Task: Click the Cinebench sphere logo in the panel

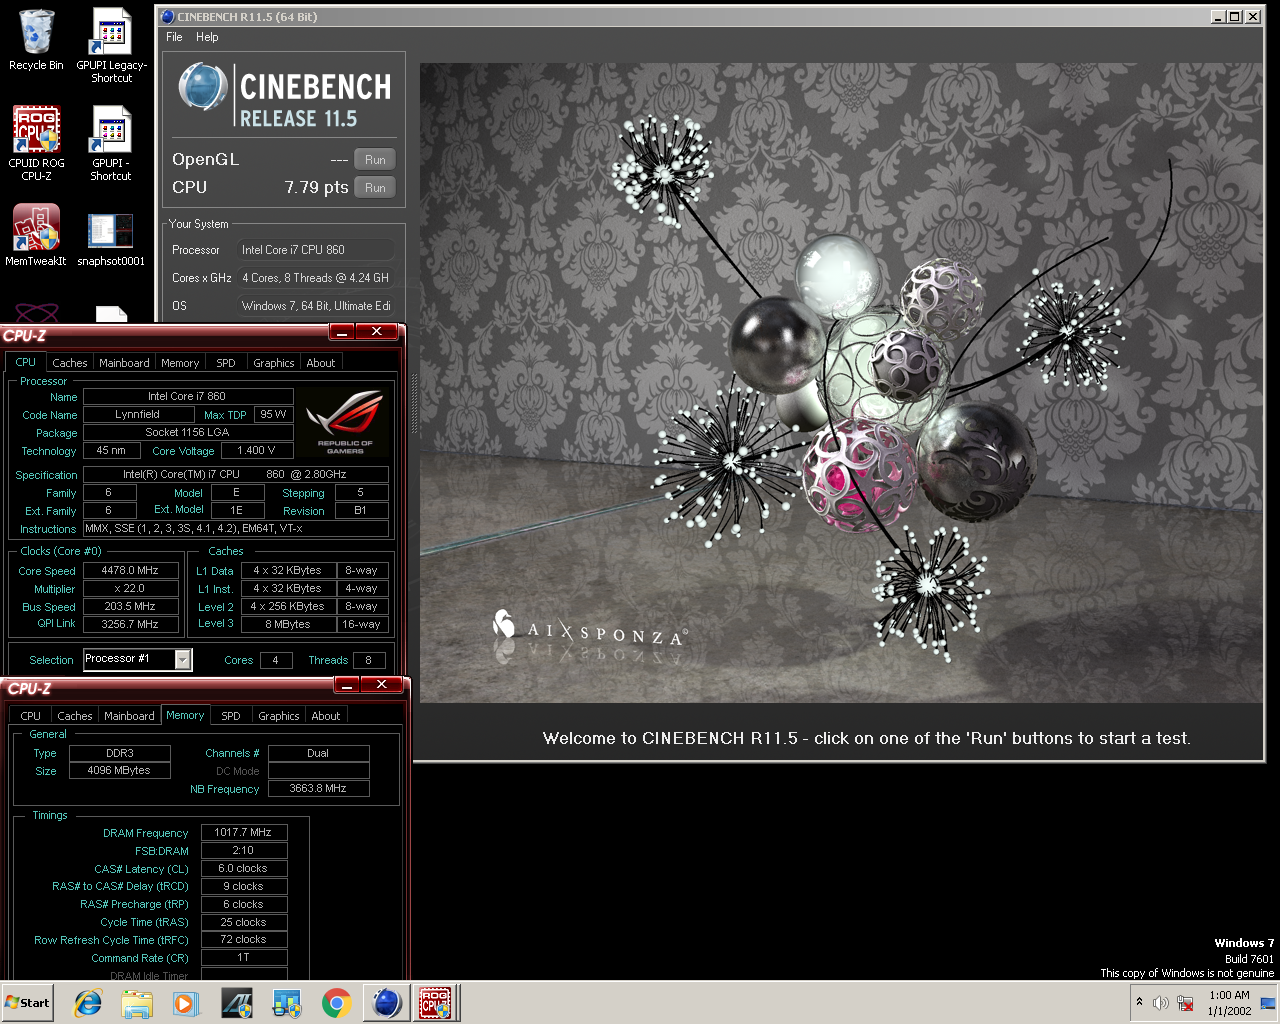Action: 203,87
